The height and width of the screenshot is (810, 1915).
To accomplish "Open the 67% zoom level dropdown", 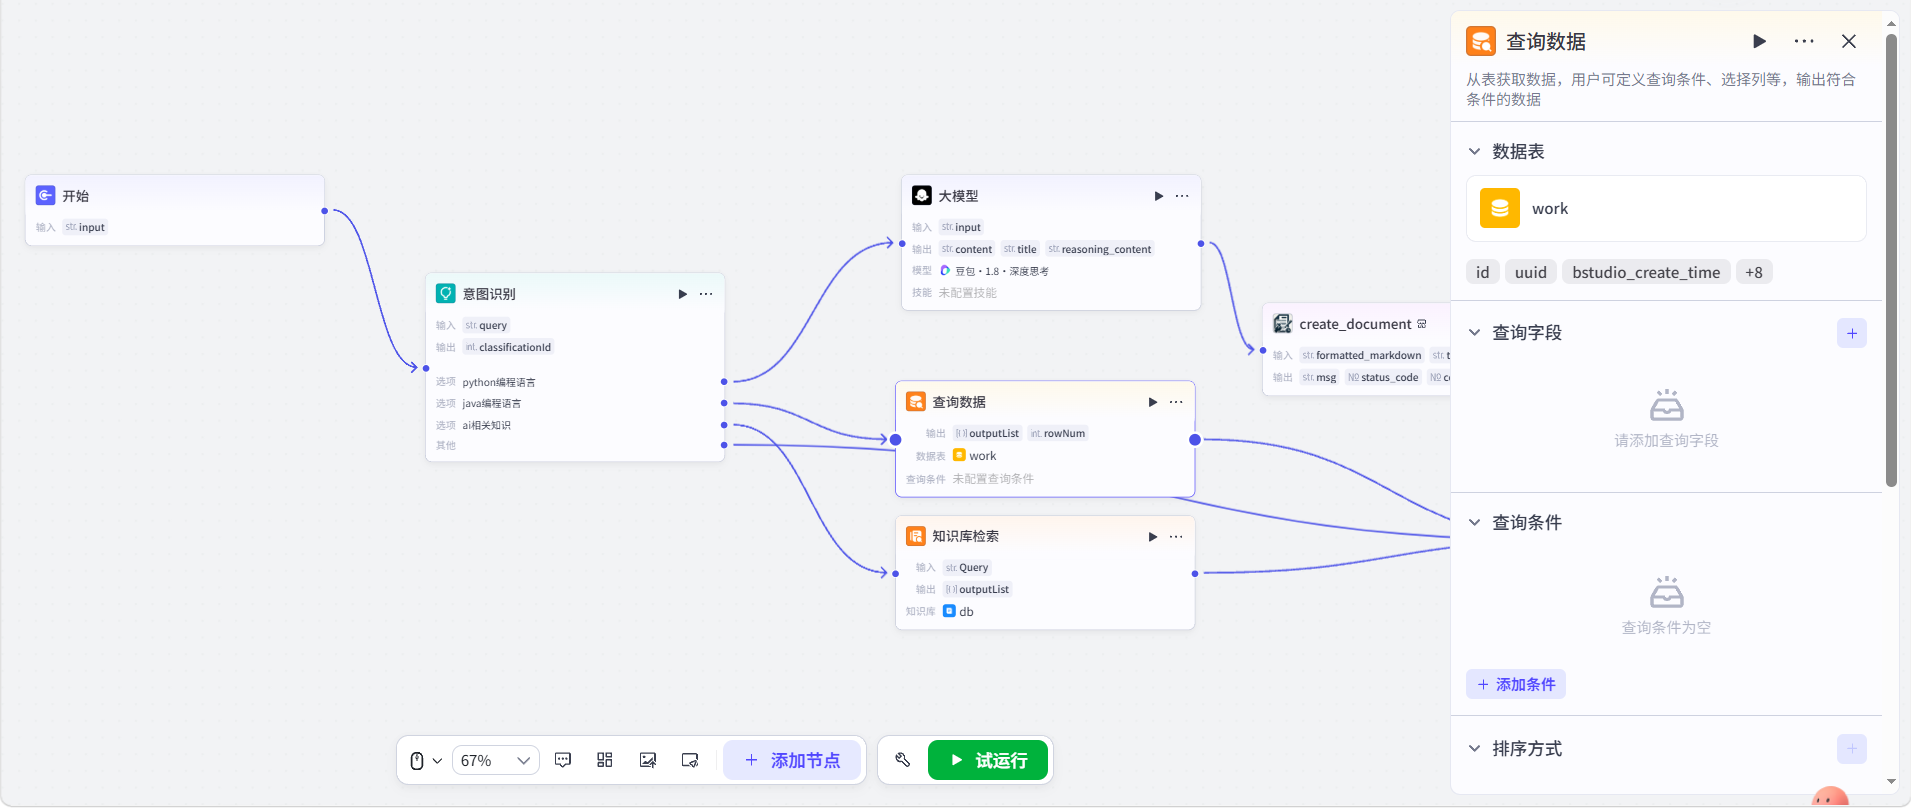I will (x=496, y=761).
